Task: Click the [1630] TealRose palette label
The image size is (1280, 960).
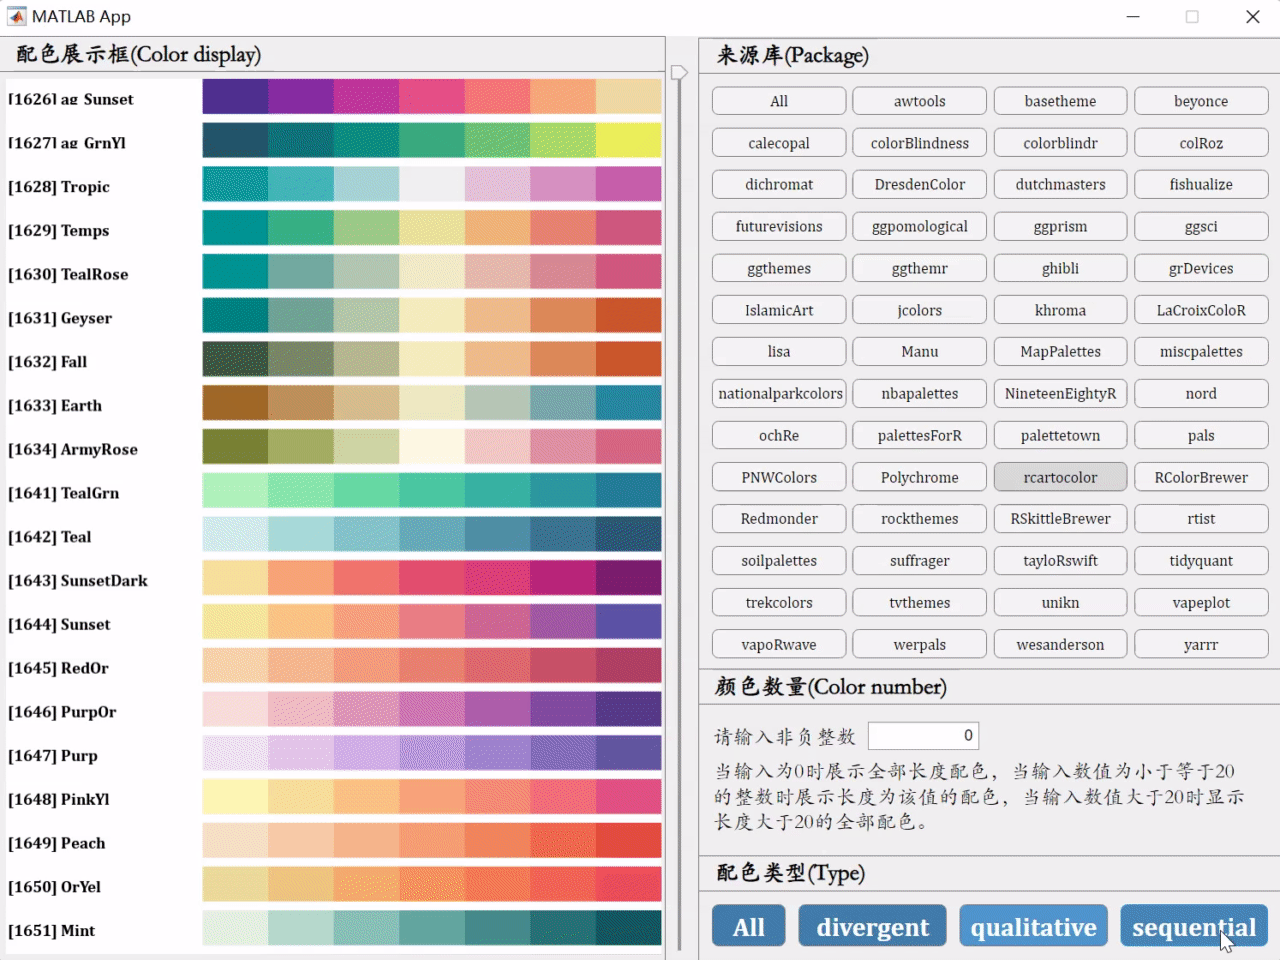Action: 68,275
